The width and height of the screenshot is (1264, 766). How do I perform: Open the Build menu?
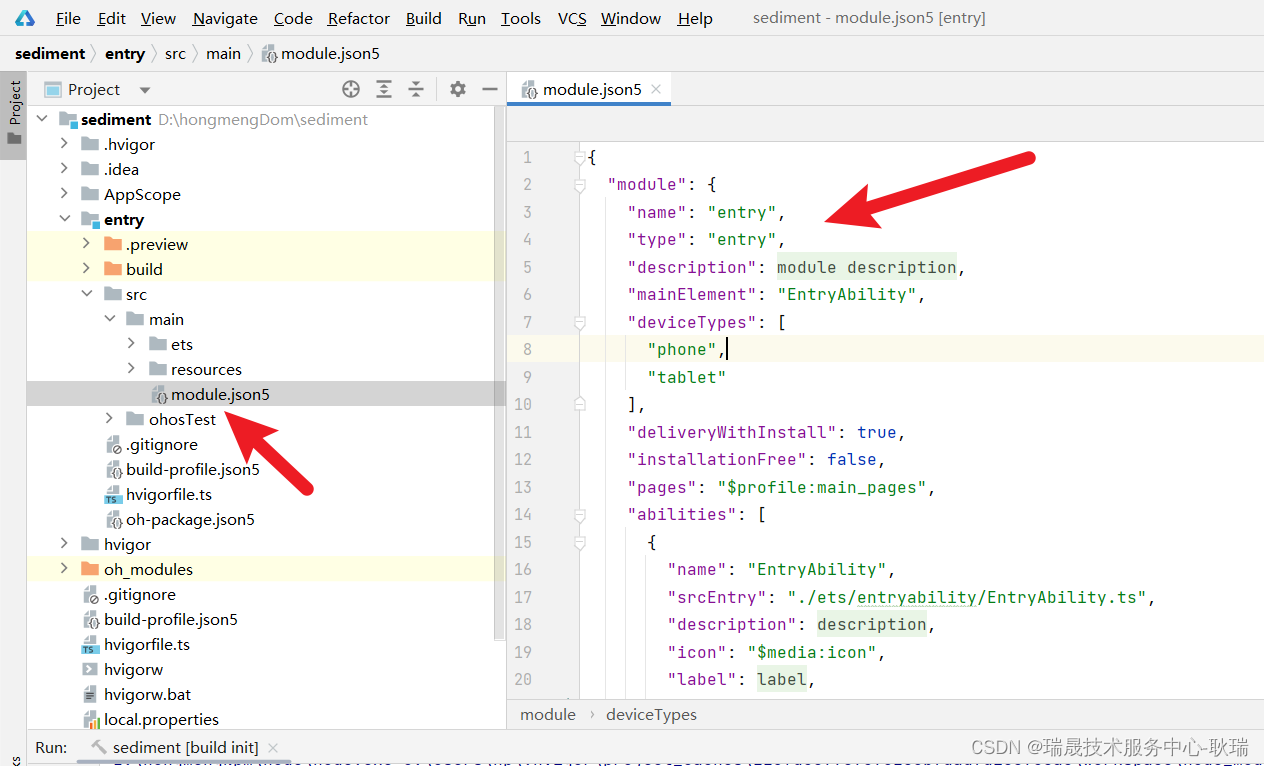click(x=424, y=18)
